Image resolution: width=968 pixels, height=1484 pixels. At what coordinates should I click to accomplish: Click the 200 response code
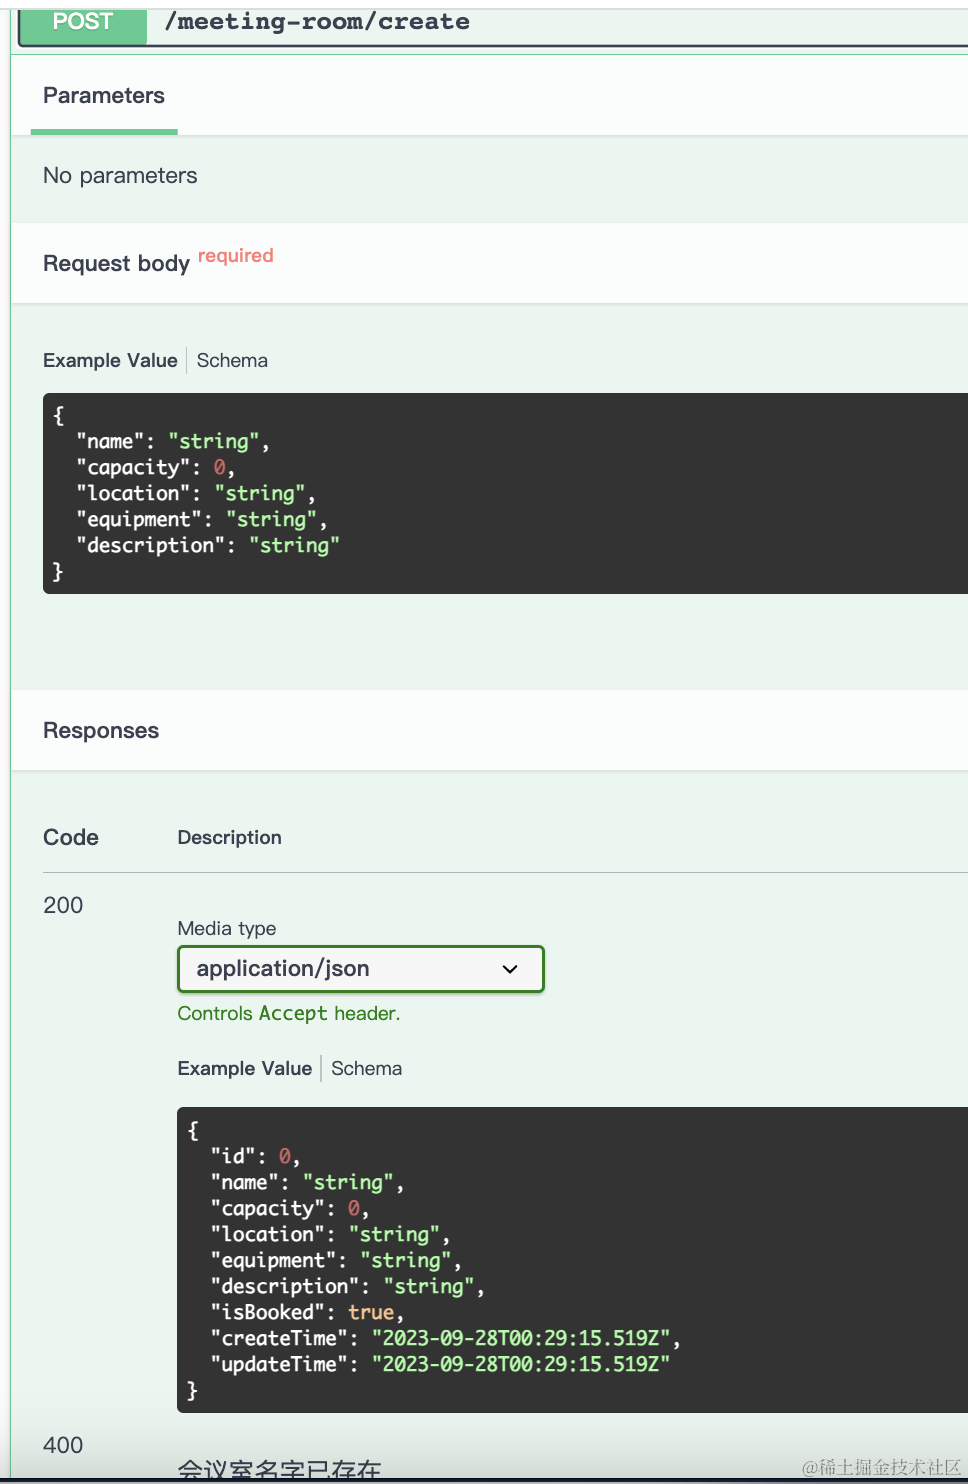pos(63,906)
